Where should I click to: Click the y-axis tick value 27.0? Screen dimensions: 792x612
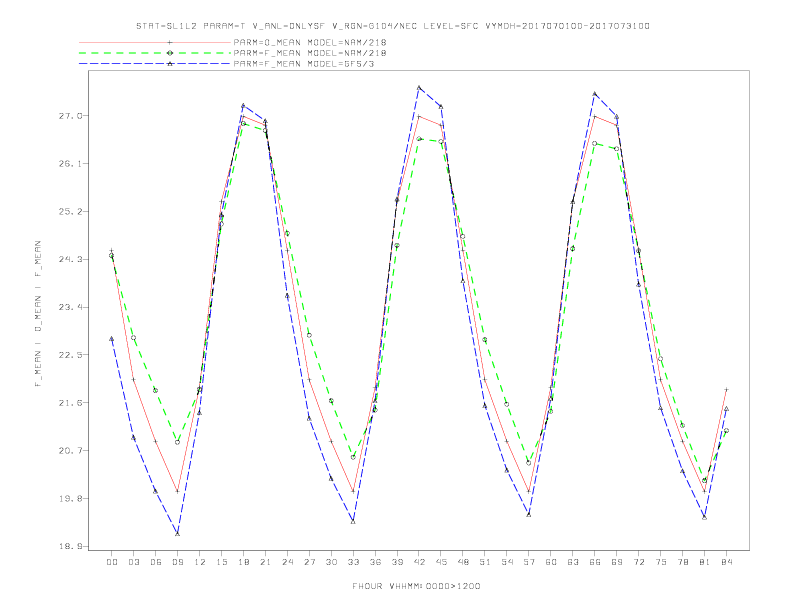tap(70, 116)
